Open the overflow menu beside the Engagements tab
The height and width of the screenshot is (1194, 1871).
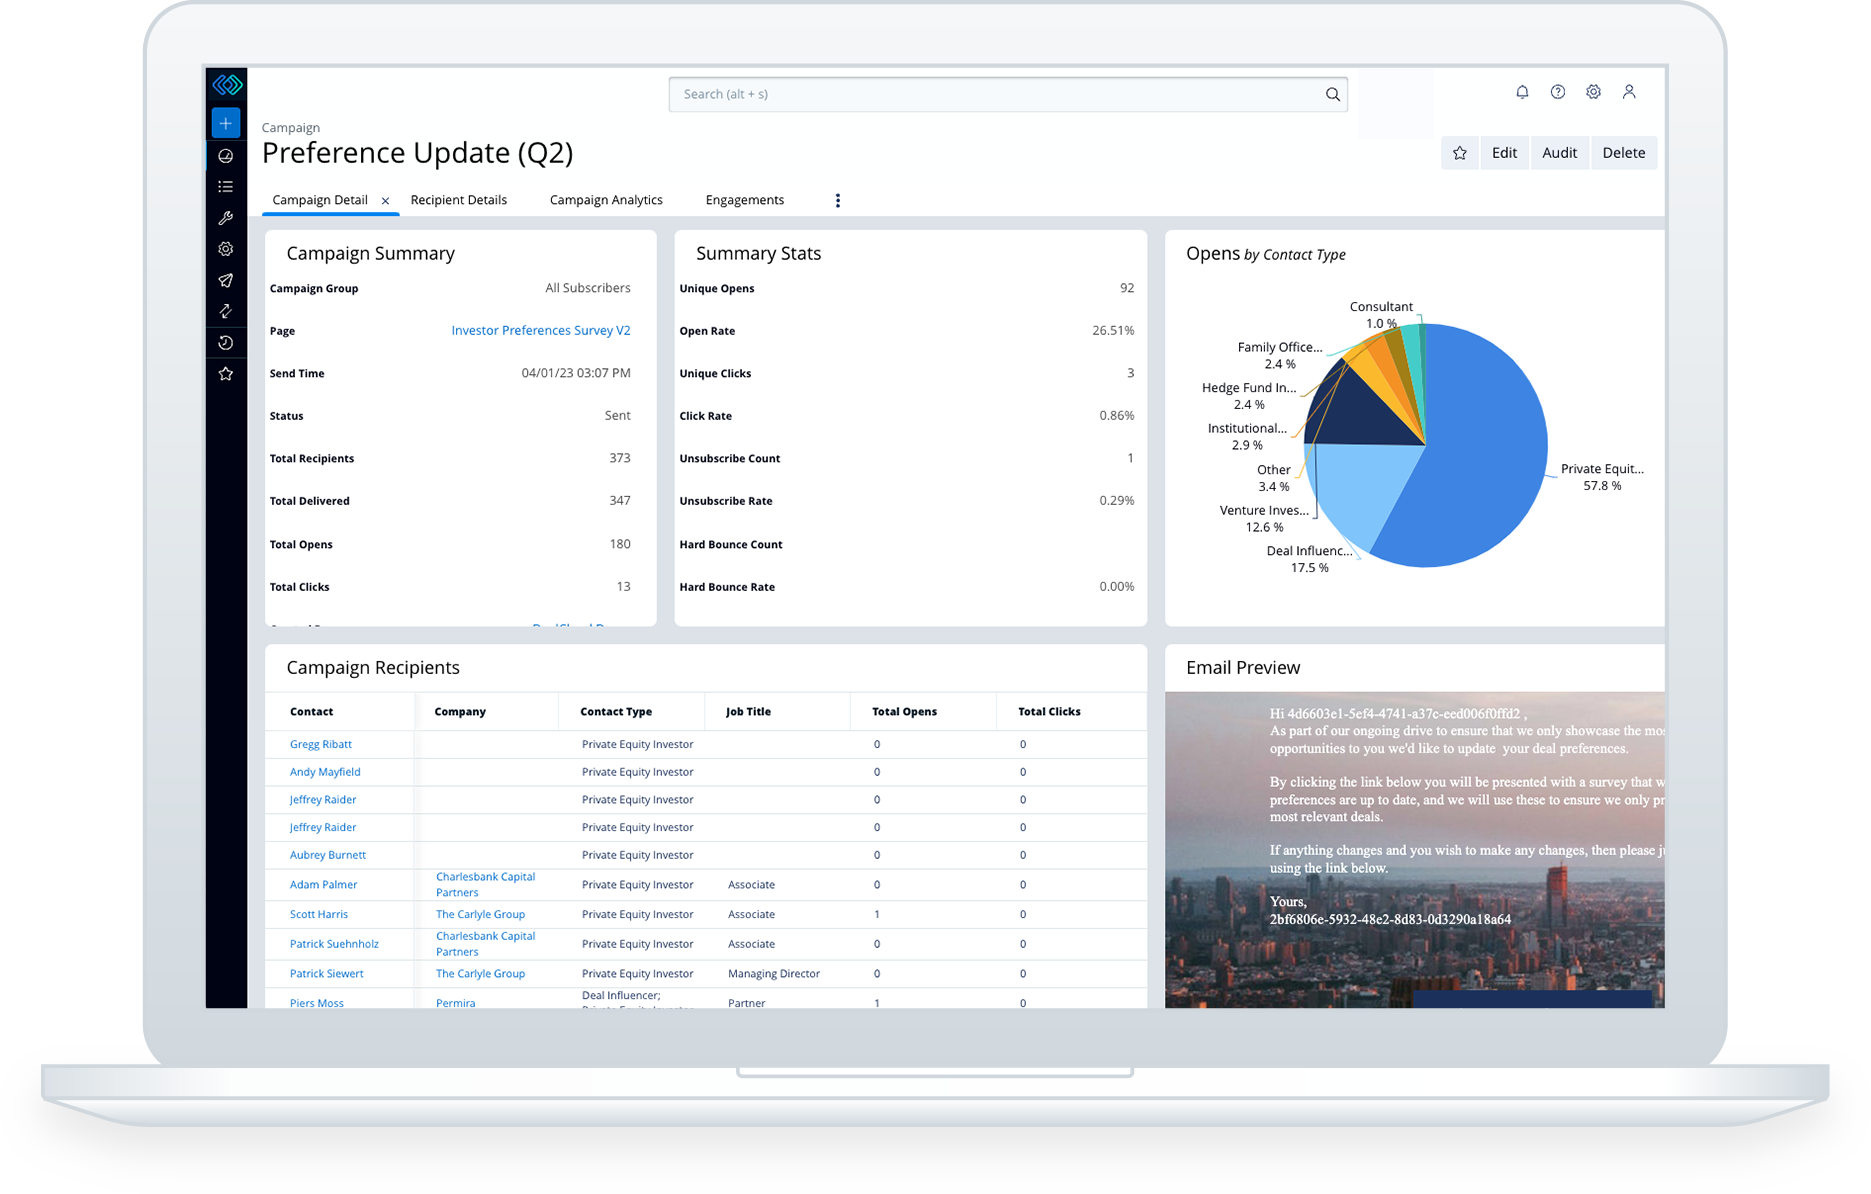point(838,199)
